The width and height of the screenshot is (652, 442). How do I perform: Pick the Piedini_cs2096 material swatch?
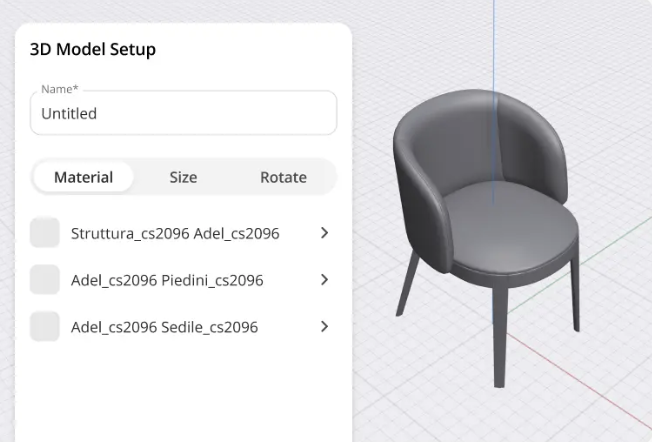(45, 280)
